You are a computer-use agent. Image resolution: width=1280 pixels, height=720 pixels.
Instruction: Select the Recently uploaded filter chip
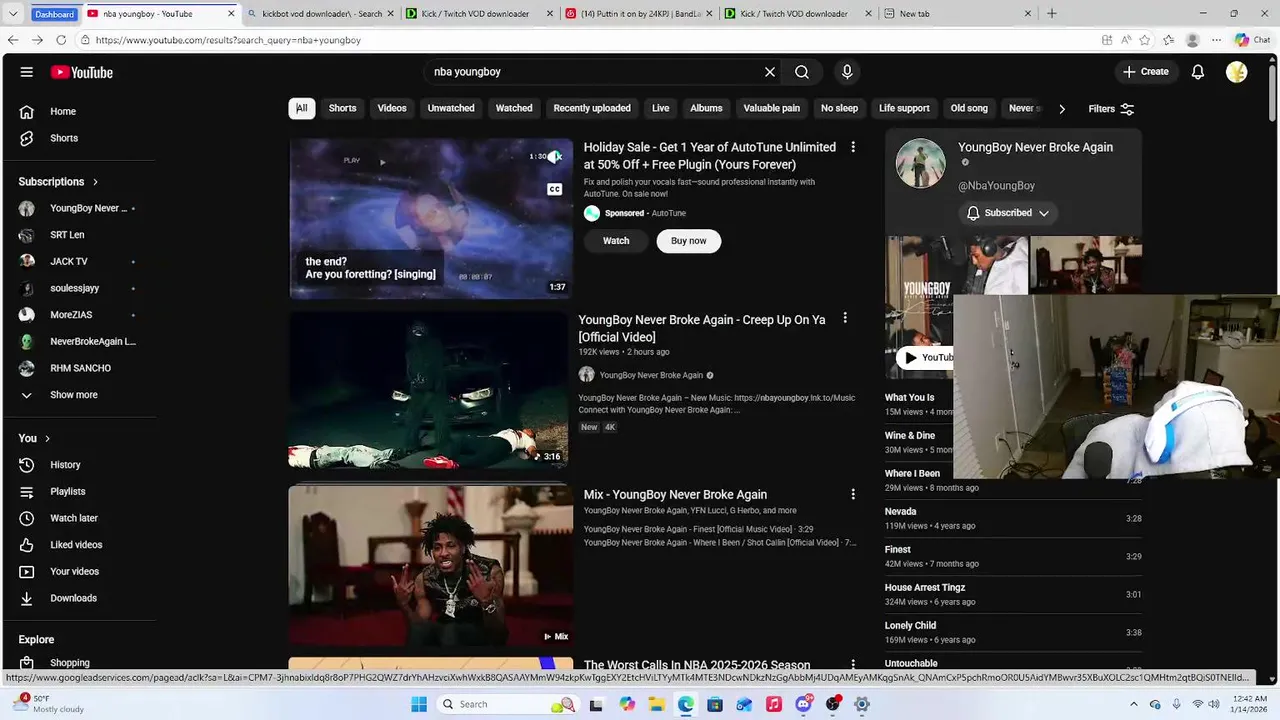point(592,108)
